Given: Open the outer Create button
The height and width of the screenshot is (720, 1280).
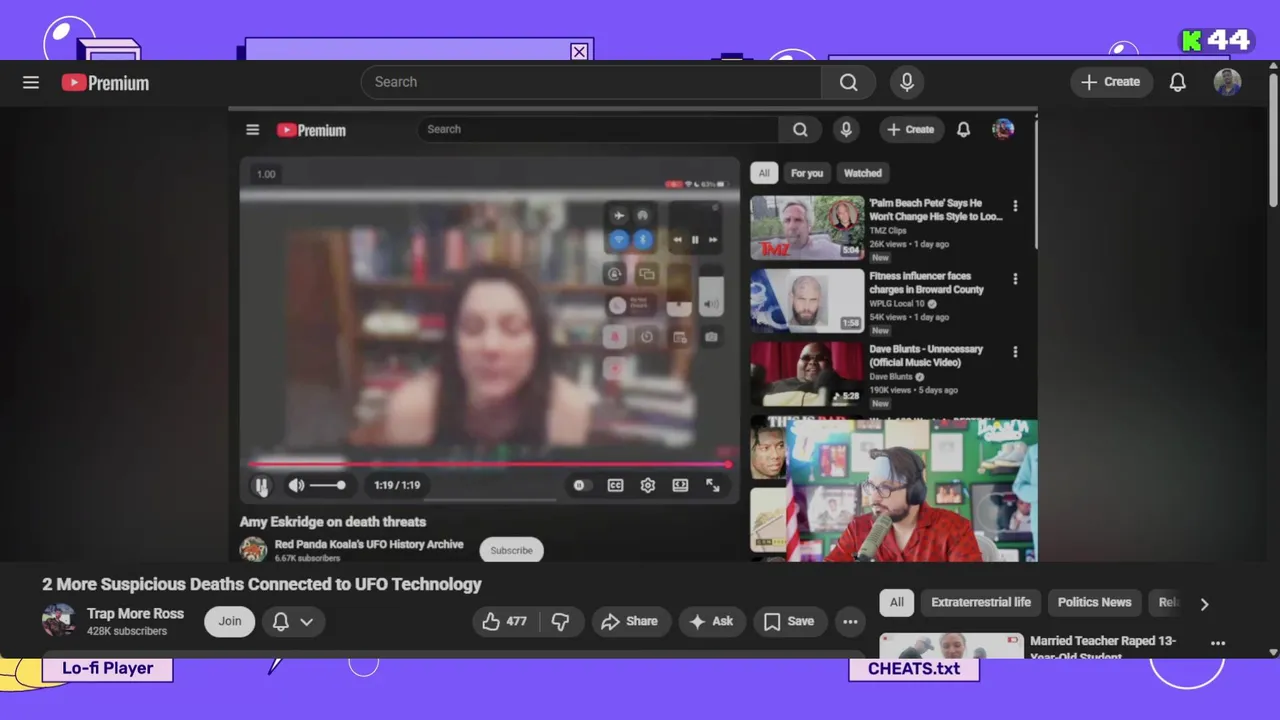Looking at the screenshot, I should click(1111, 82).
